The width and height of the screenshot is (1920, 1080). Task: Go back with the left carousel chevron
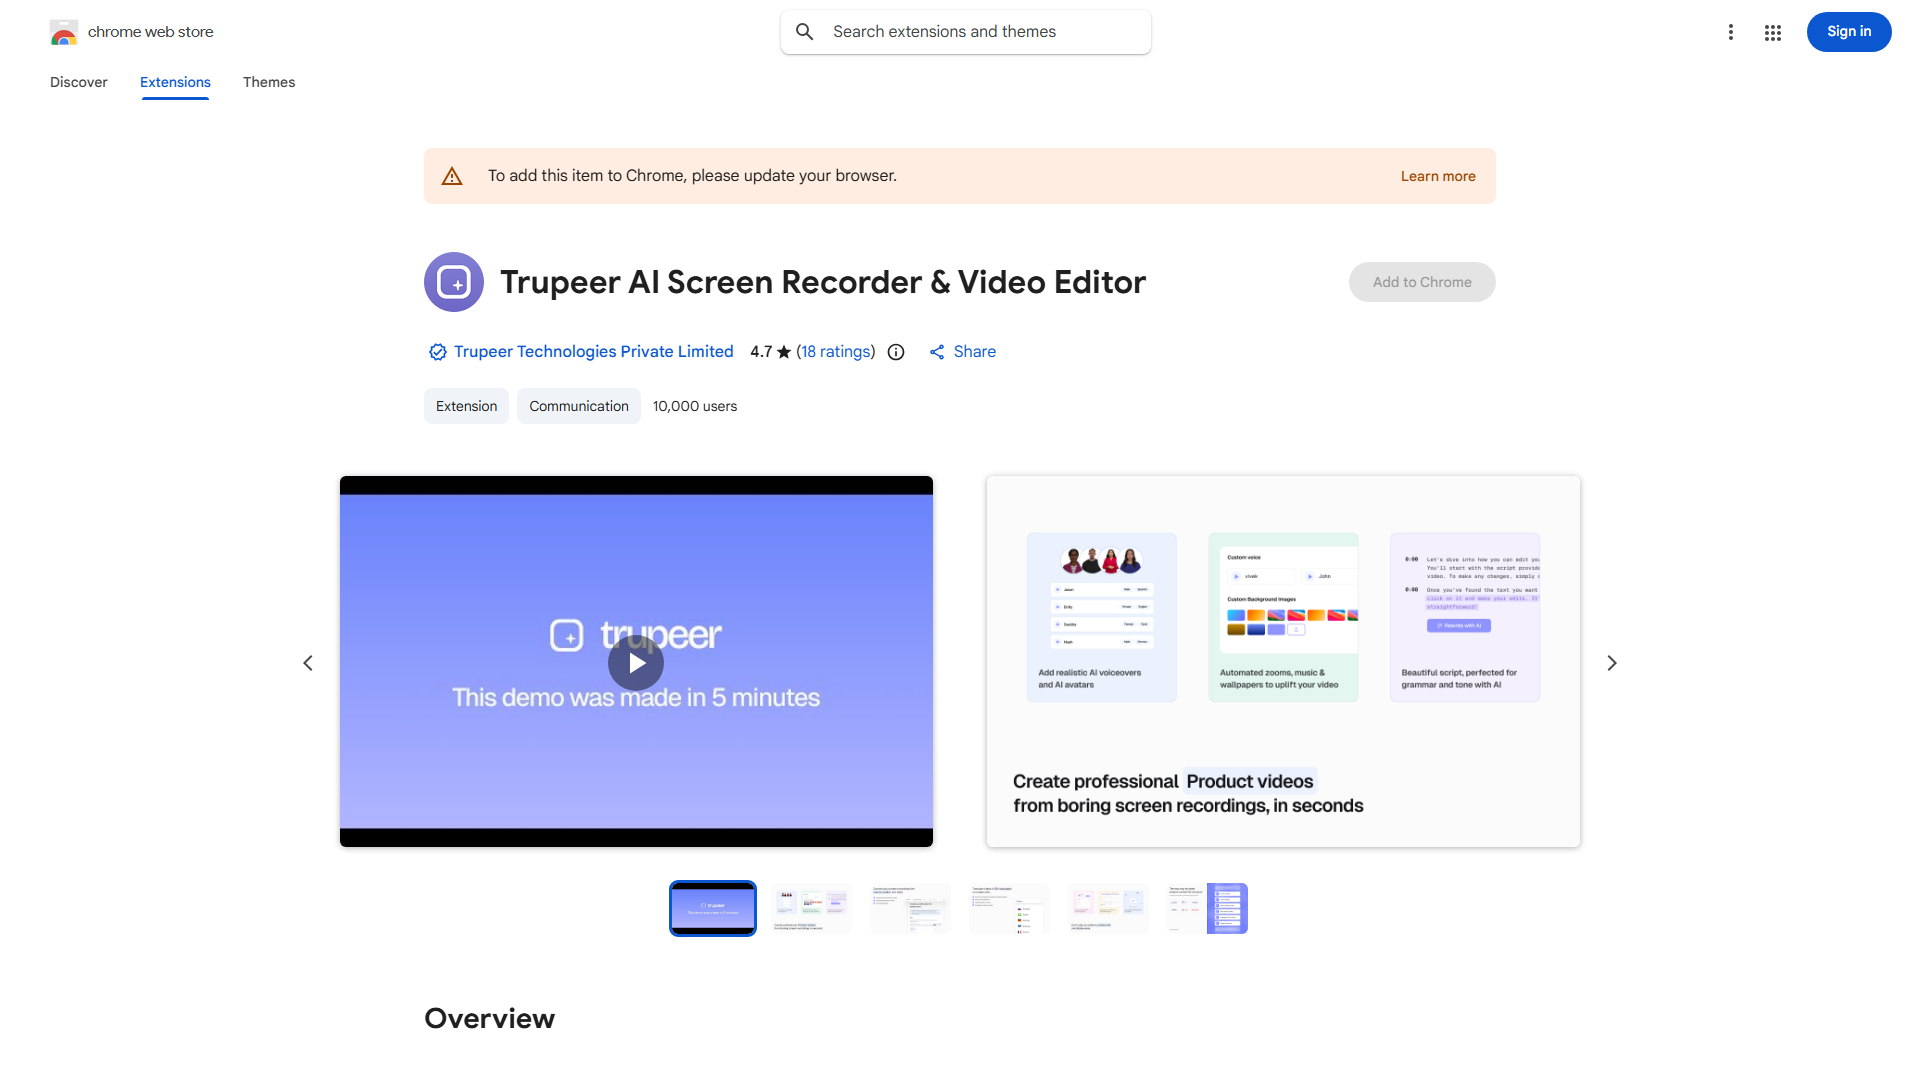(x=308, y=662)
